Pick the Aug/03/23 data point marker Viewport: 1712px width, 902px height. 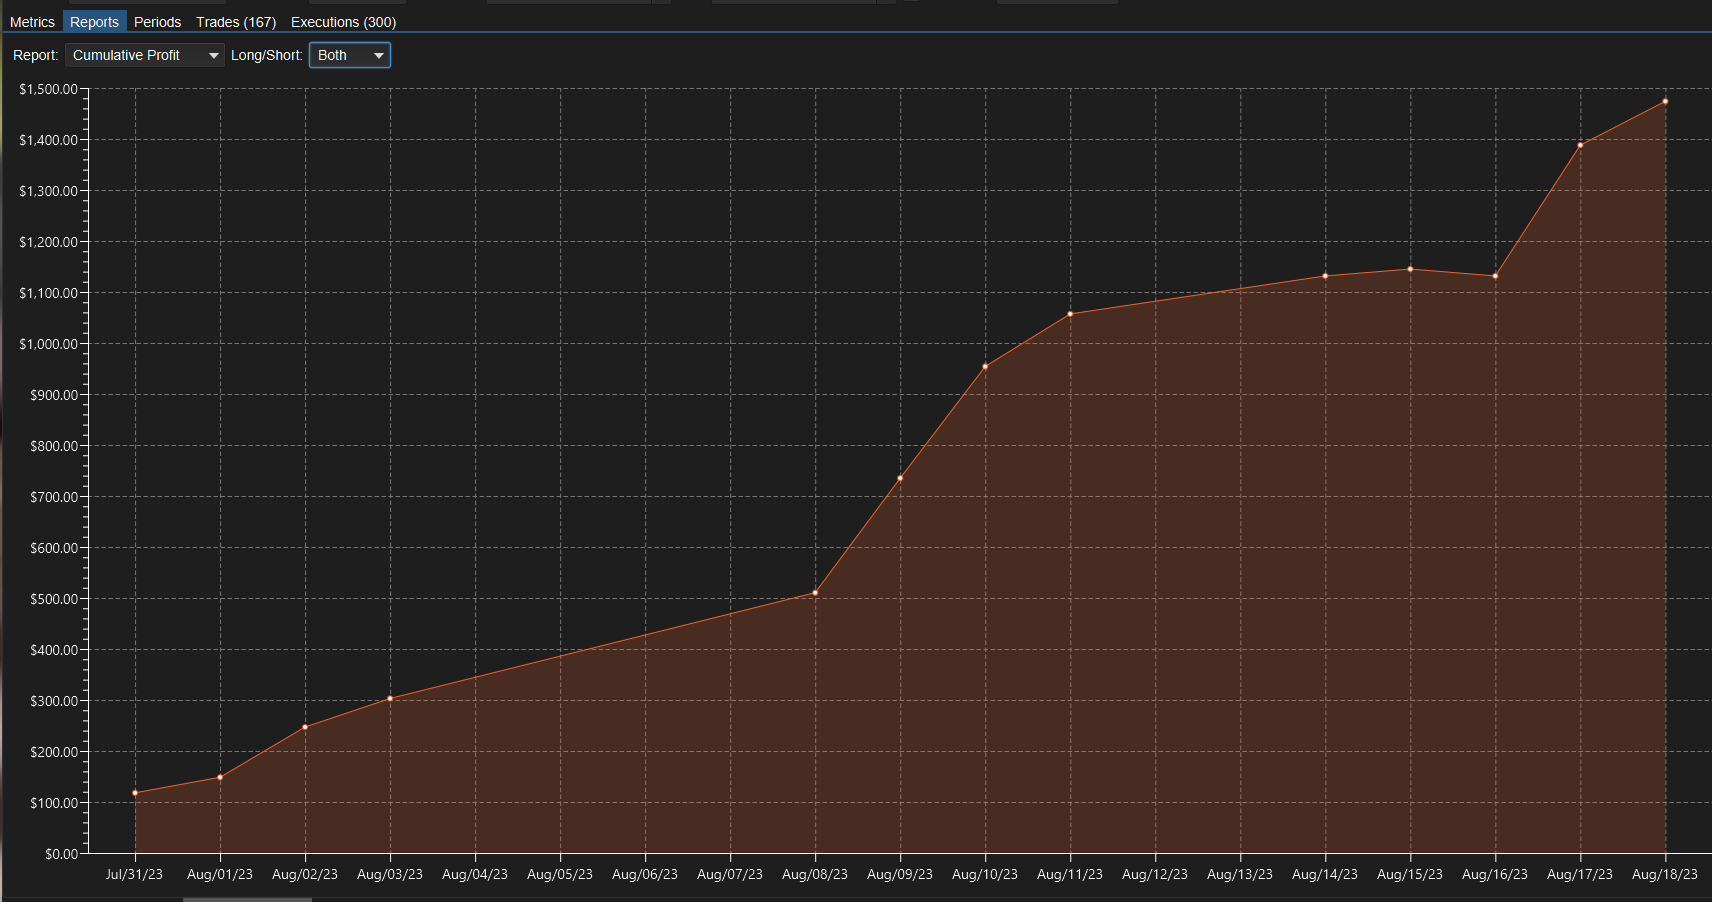pyautogui.click(x=390, y=698)
